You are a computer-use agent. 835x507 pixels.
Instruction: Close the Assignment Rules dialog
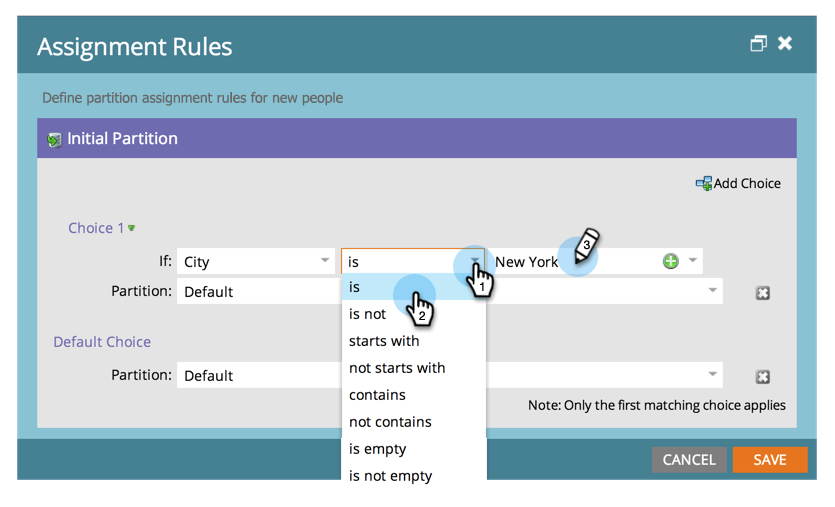coord(785,43)
